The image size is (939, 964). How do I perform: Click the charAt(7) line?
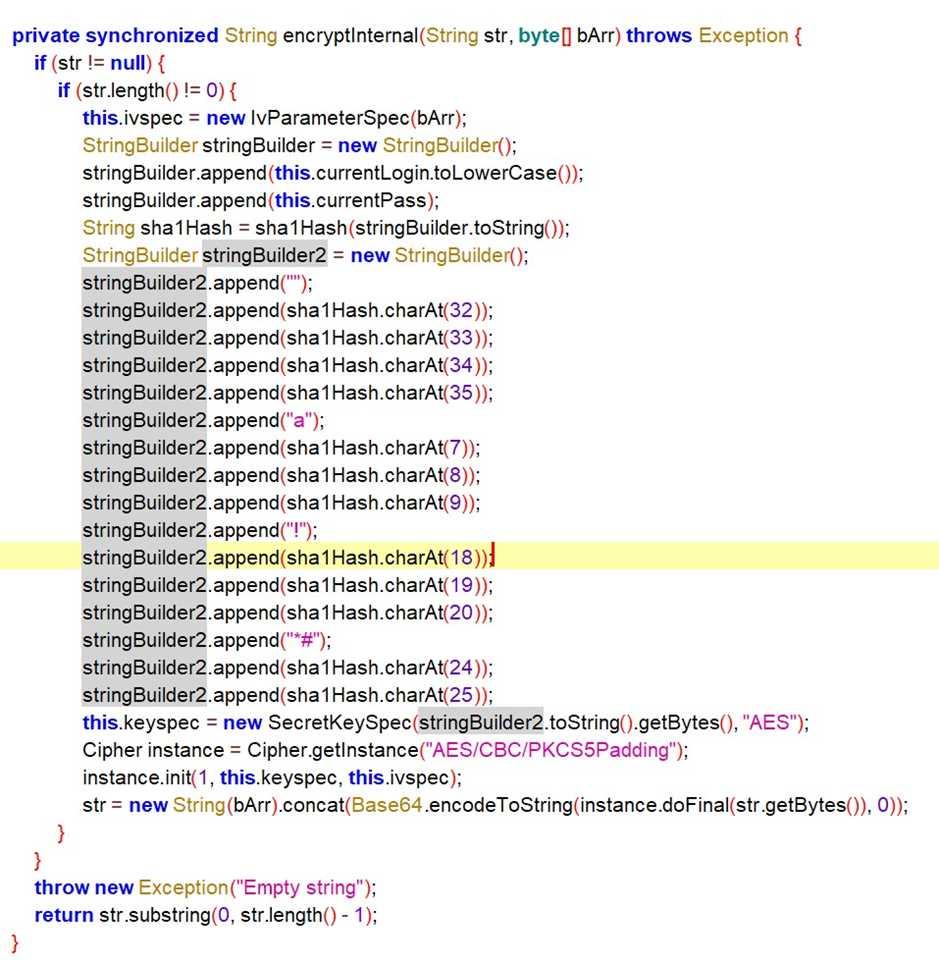coord(282,448)
